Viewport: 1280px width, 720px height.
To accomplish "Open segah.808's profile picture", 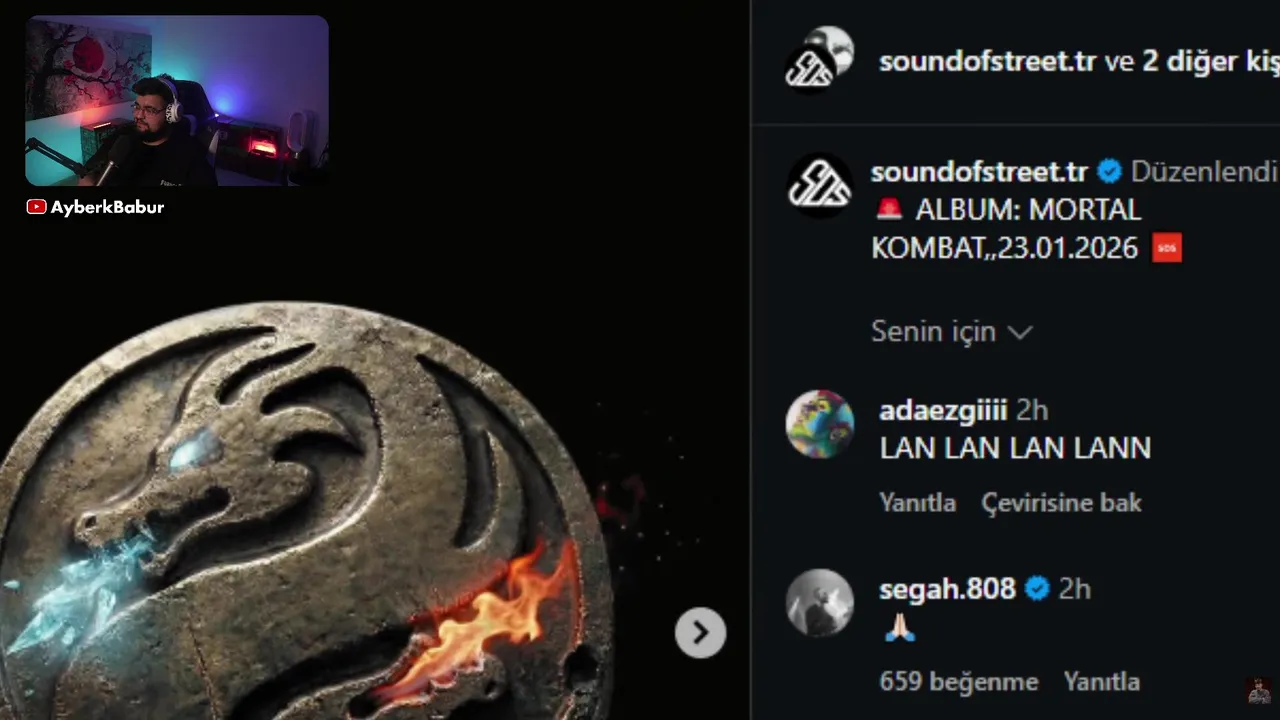I will coord(820,603).
